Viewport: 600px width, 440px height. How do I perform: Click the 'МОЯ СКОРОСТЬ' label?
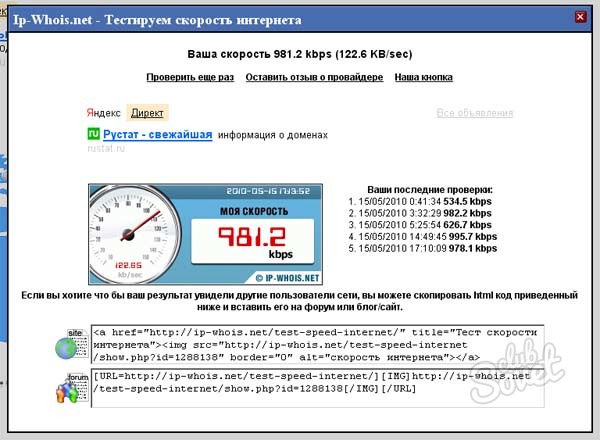click(254, 212)
